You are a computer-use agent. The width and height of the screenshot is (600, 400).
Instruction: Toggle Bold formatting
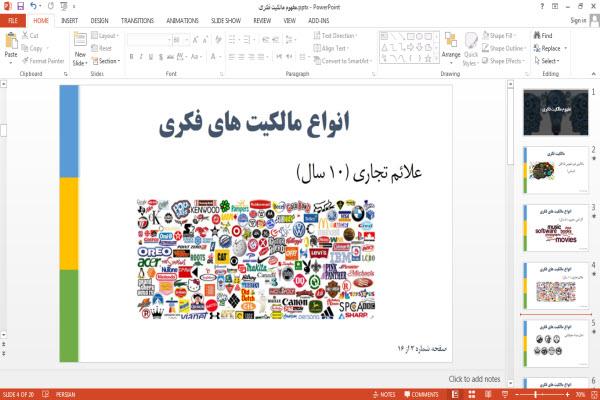tap(131, 57)
